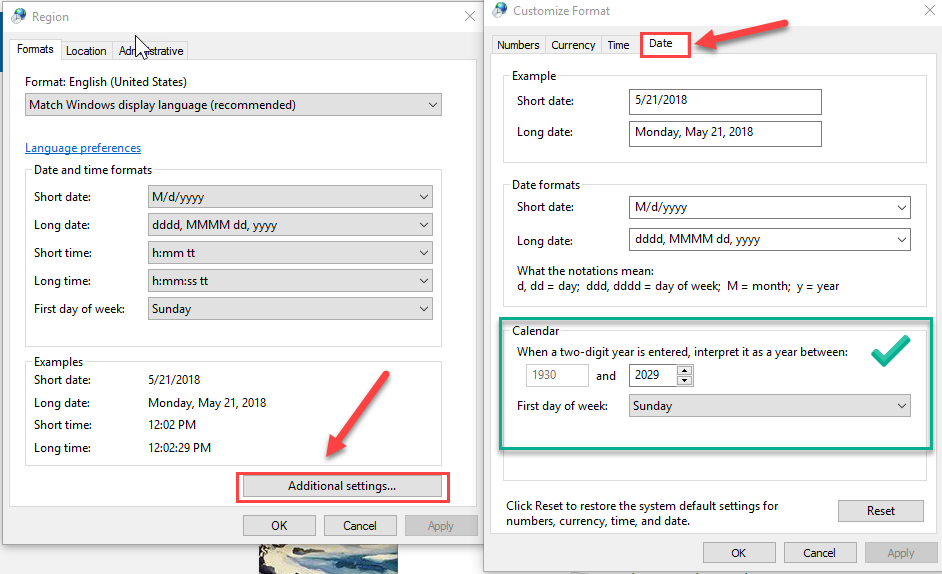The width and height of the screenshot is (942, 574).
Task: Click the 2029 year input field
Action: (x=653, y=375)
